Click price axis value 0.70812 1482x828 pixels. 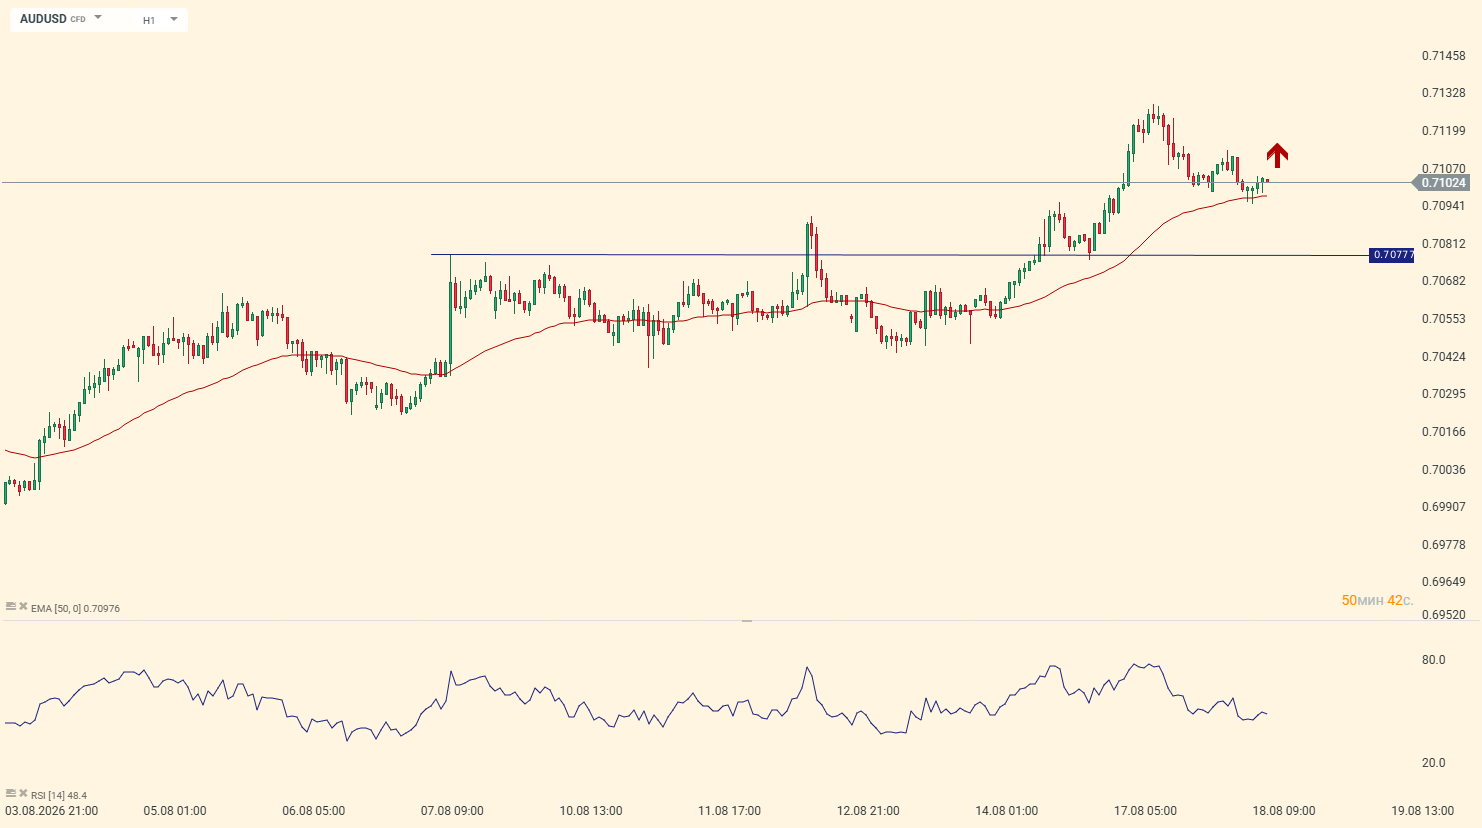[1444, 244]
